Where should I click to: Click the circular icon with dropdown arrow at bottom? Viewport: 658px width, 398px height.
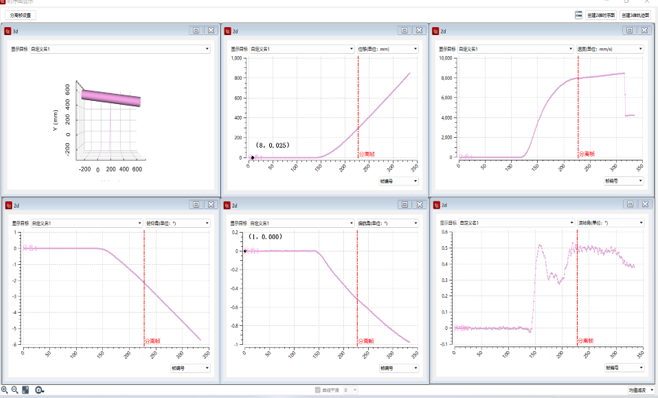pyautogui.click(x=39, y=390)
